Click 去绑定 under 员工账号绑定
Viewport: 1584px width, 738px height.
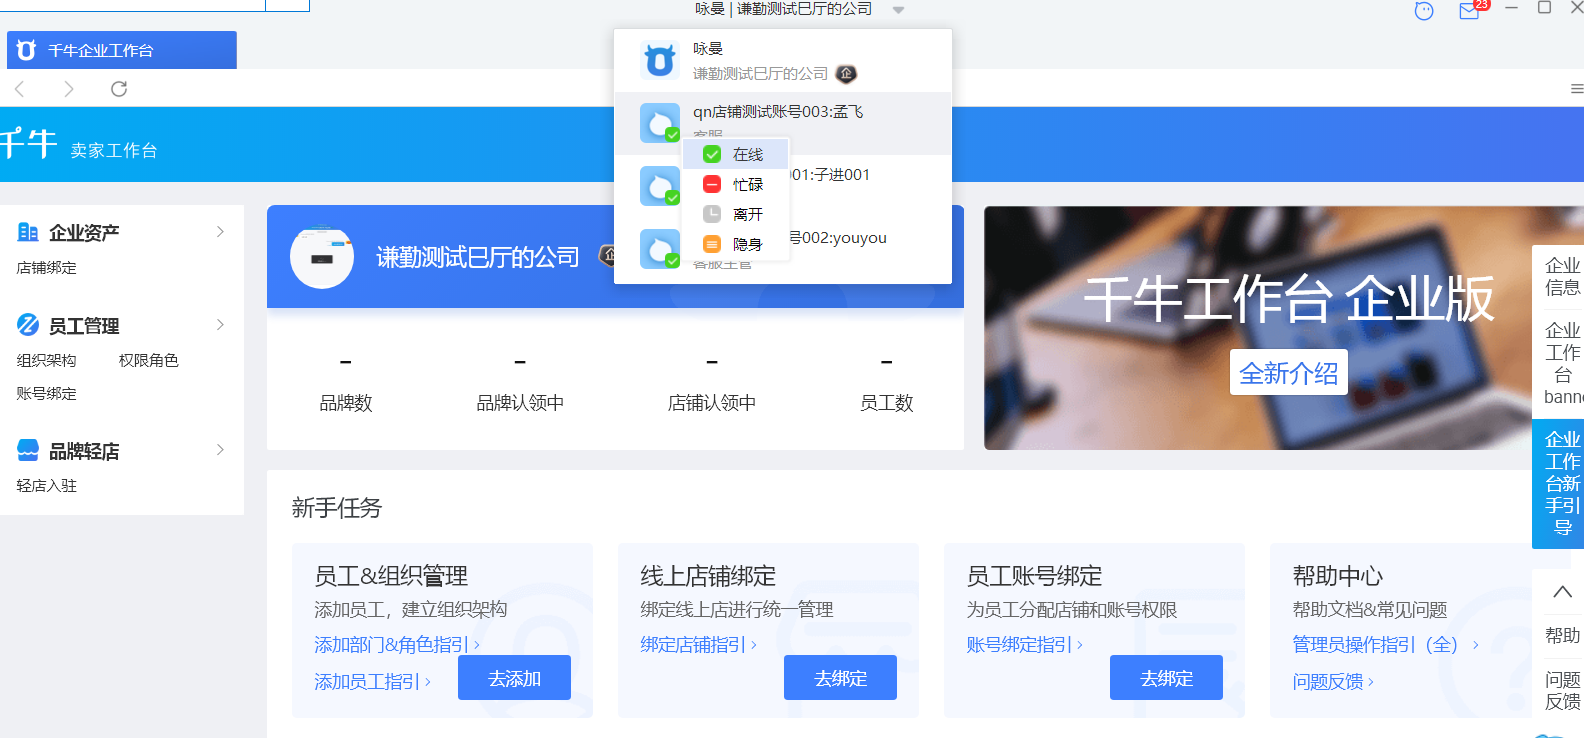coord(1166,678)
